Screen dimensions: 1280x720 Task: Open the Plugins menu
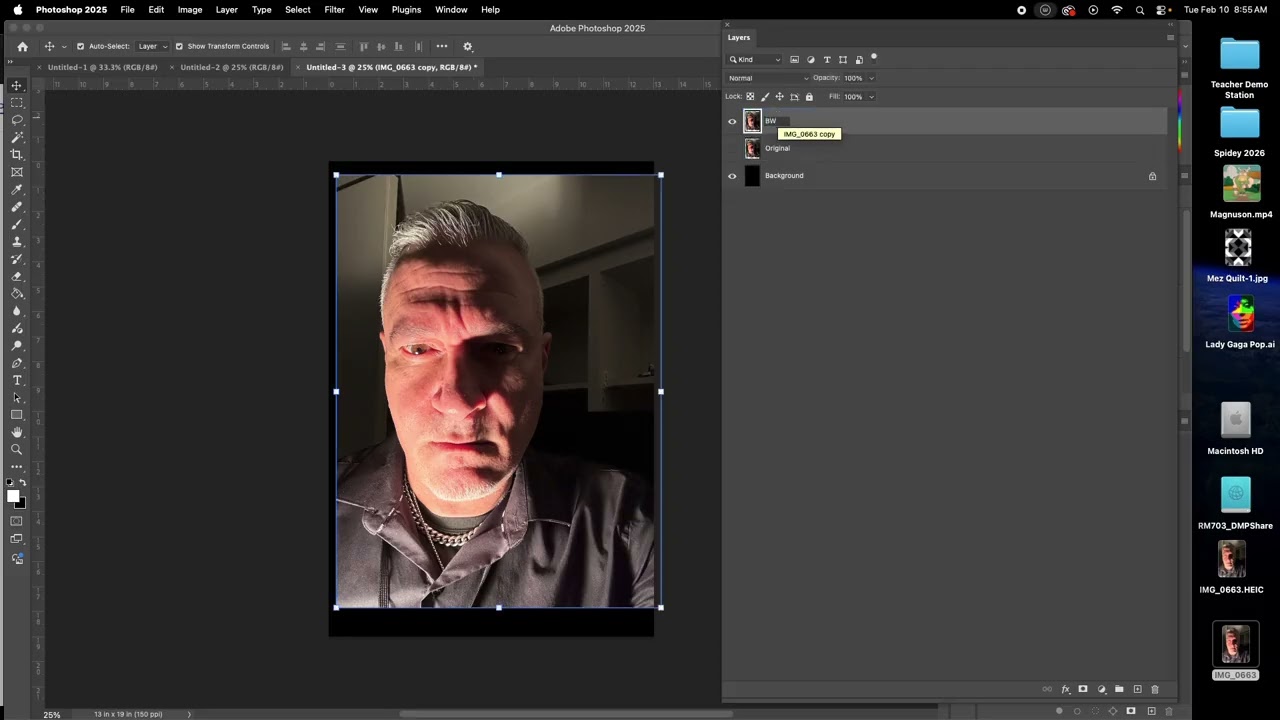tap(406, 10)
